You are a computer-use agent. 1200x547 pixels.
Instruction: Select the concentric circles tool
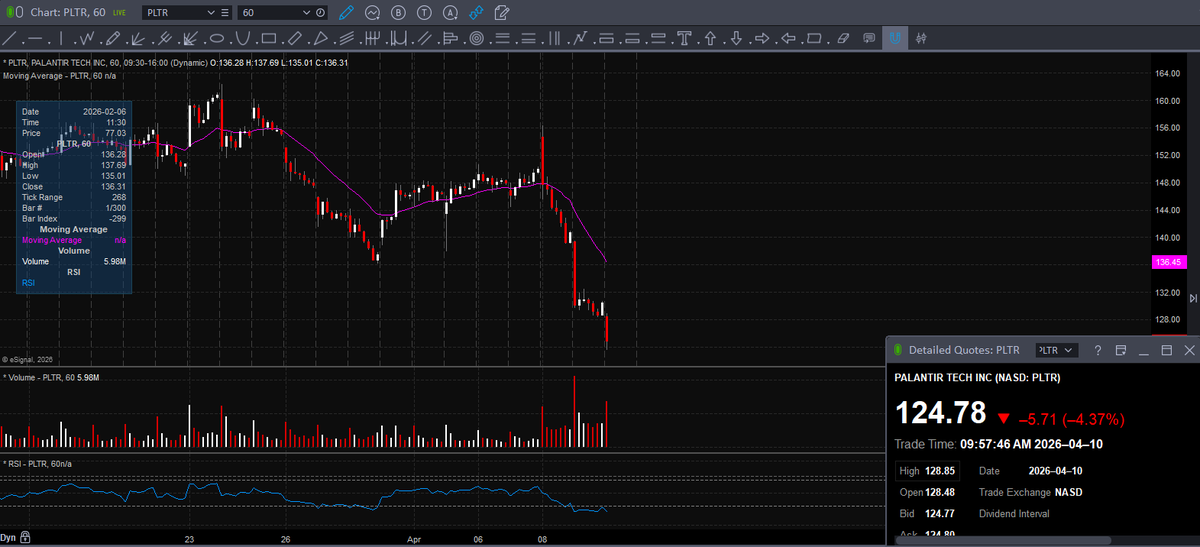[x=476, y=38]
